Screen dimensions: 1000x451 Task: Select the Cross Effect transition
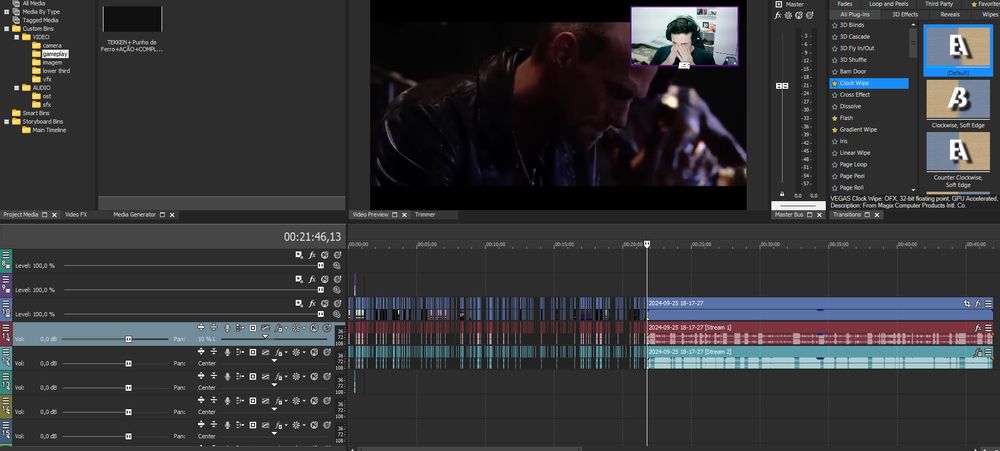point(855,94)
